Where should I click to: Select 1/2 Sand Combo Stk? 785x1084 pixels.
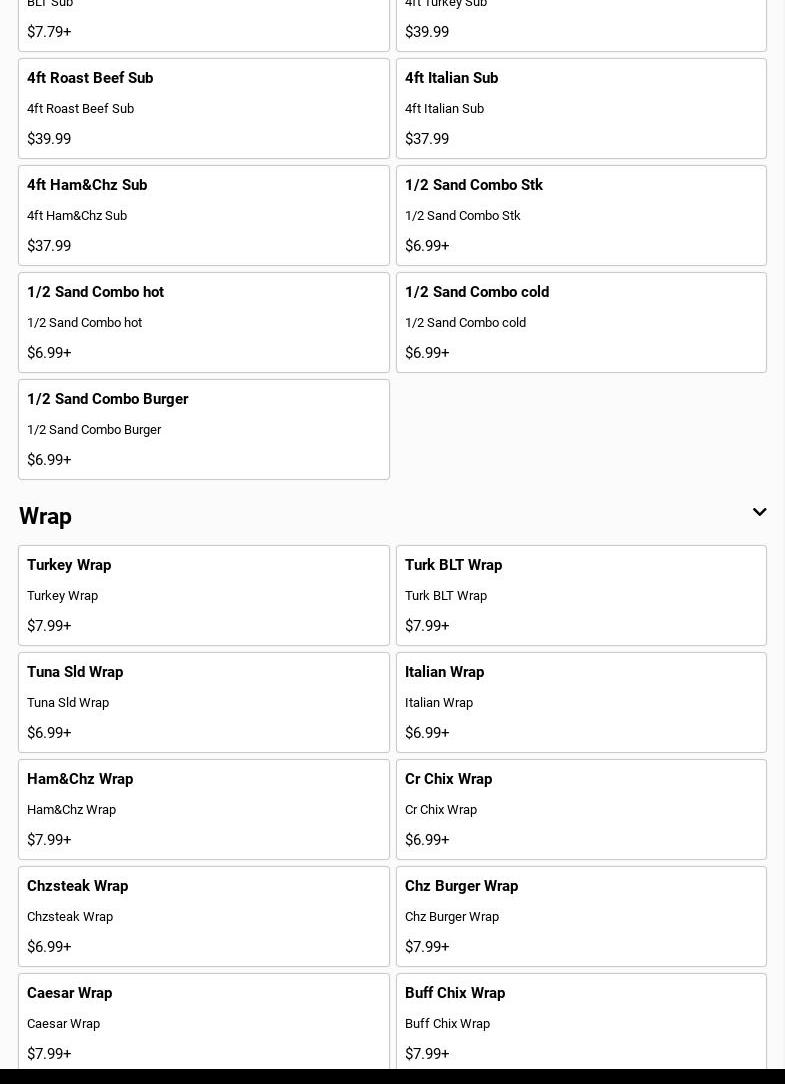pos(580,215)
